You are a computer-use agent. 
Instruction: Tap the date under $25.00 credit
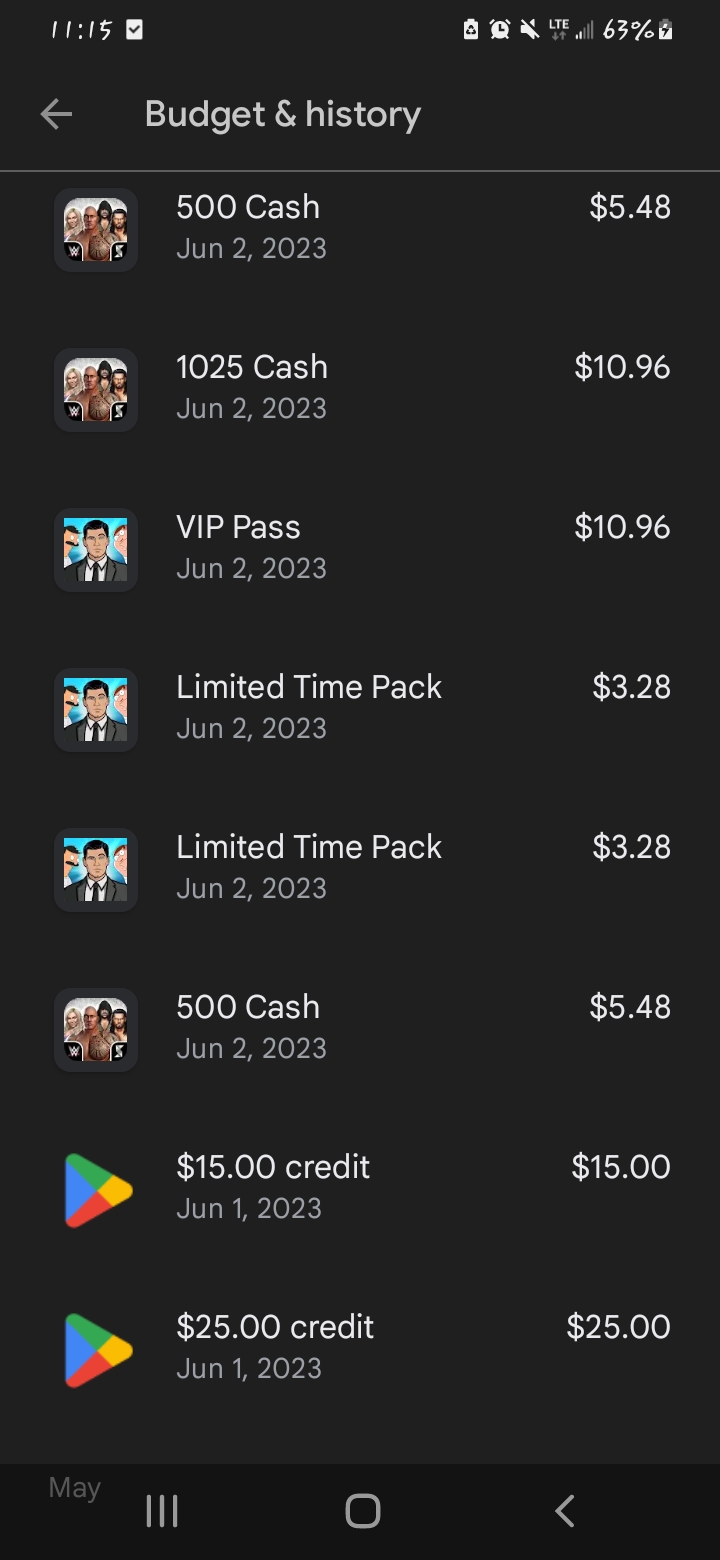coord(249,1368)
